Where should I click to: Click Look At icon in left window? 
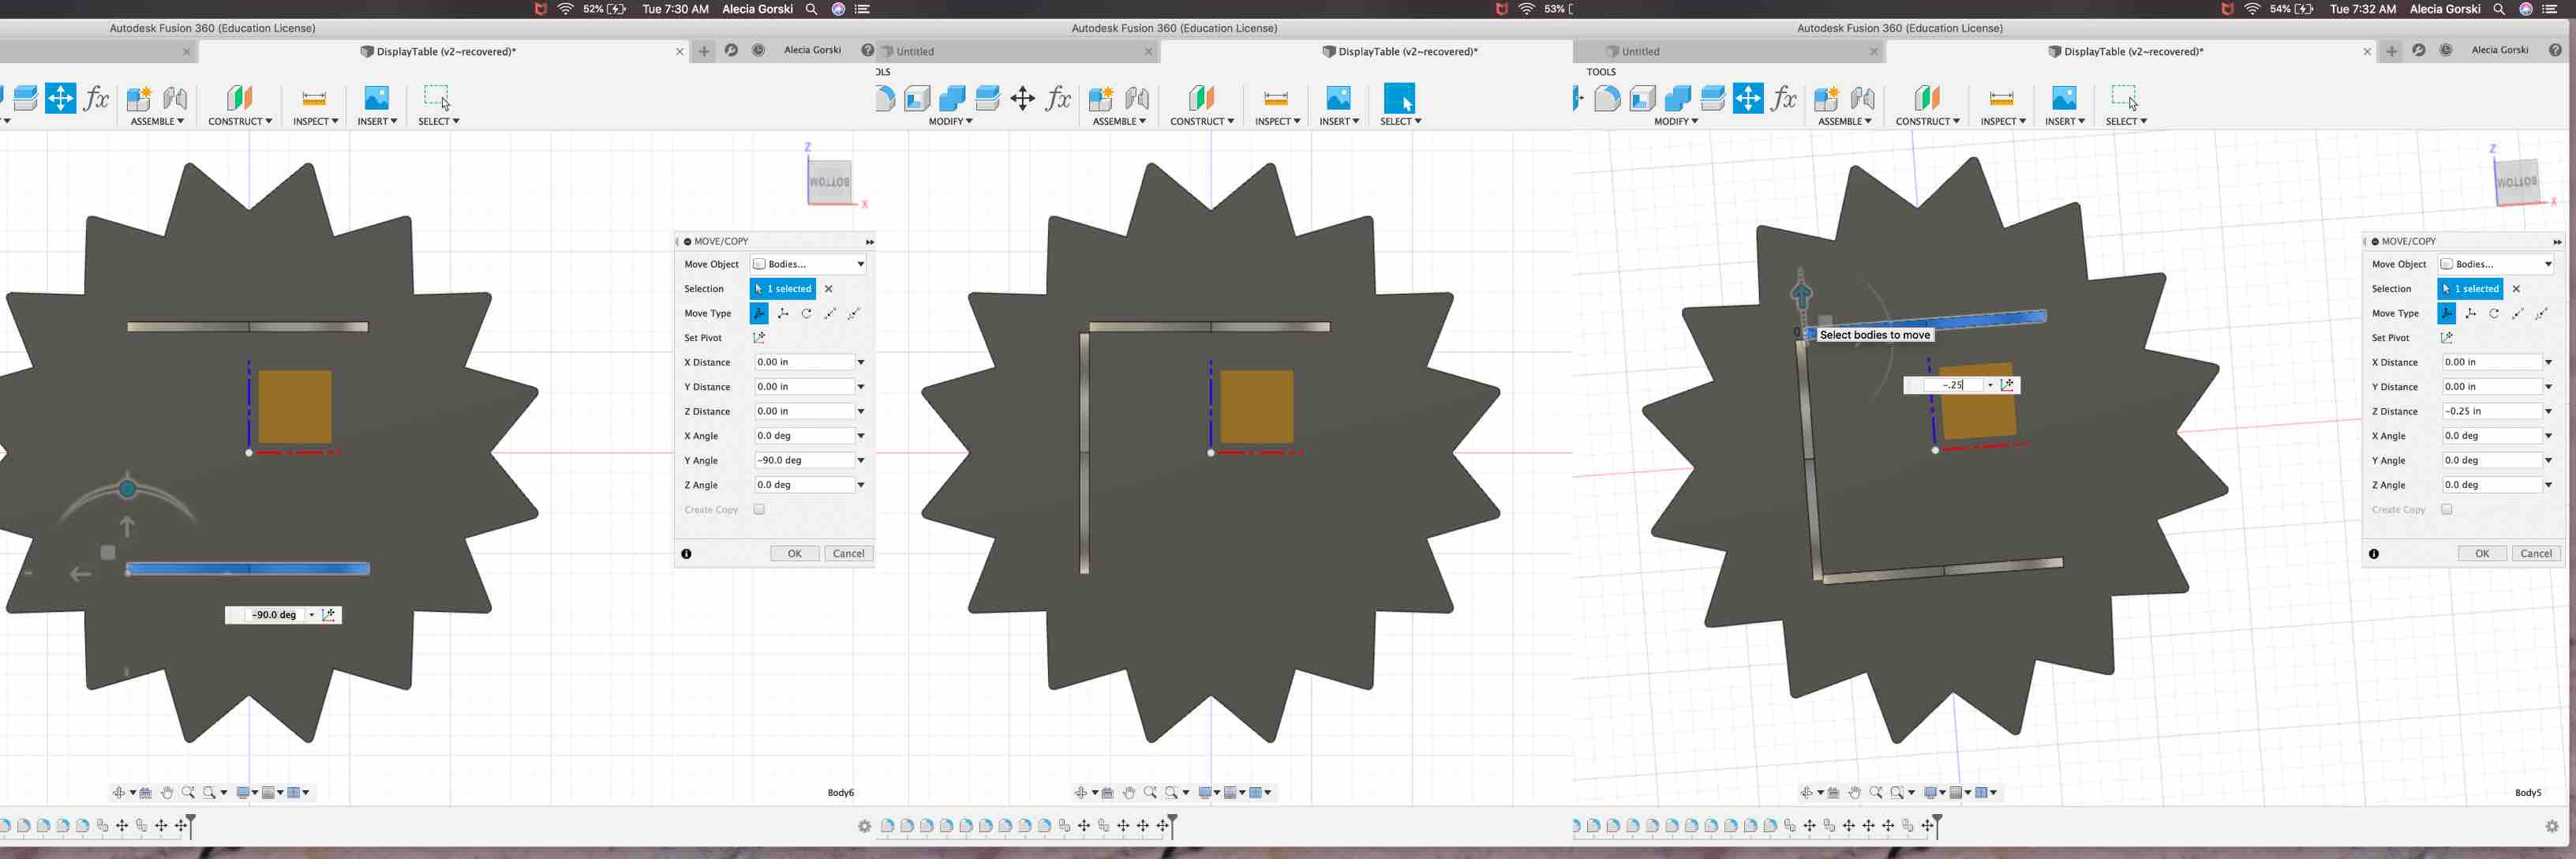(146, 792)
